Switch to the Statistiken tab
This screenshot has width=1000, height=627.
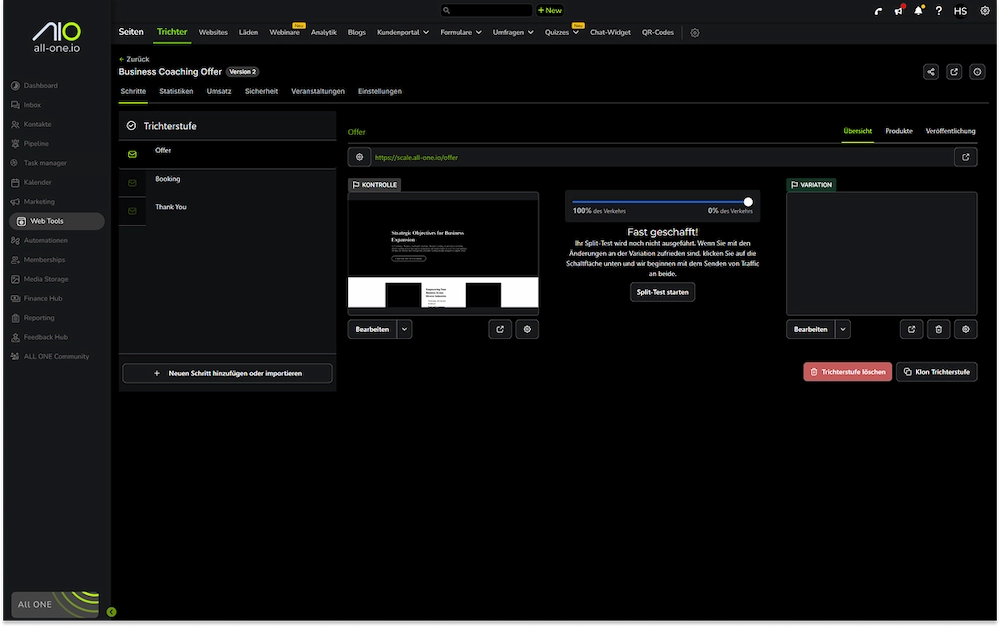(176, 92)
